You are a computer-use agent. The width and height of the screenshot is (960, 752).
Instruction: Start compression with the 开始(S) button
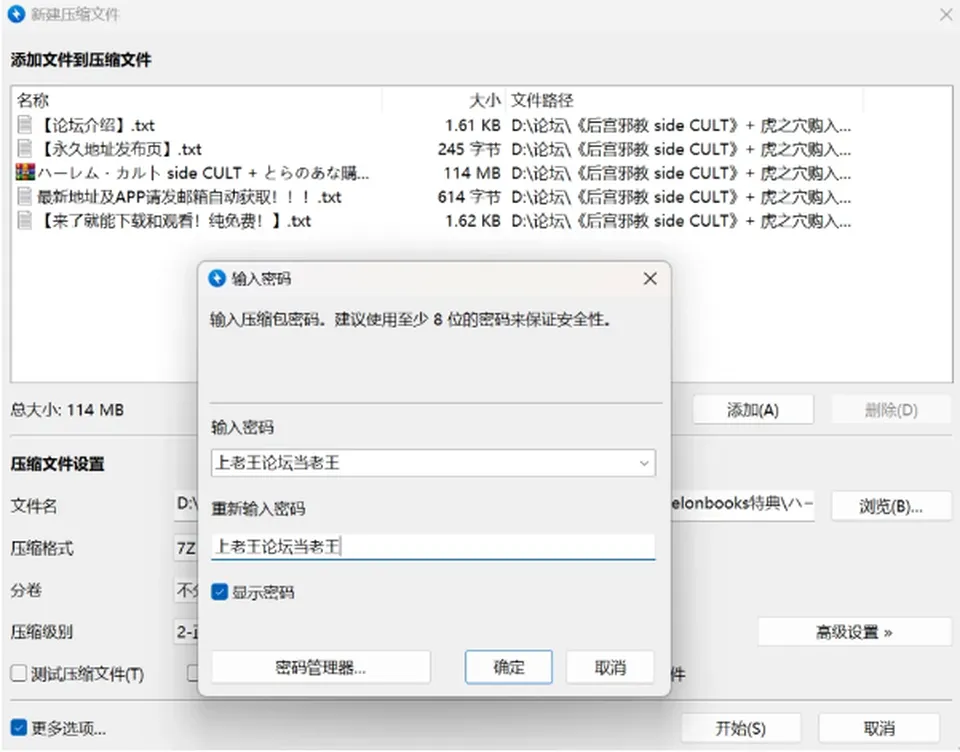coord(741,728)
